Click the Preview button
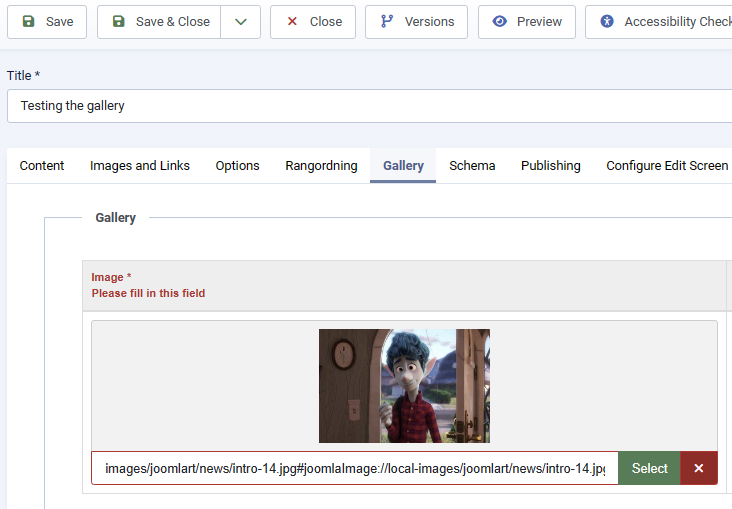732x509 pixels. (x=527, y=22)
